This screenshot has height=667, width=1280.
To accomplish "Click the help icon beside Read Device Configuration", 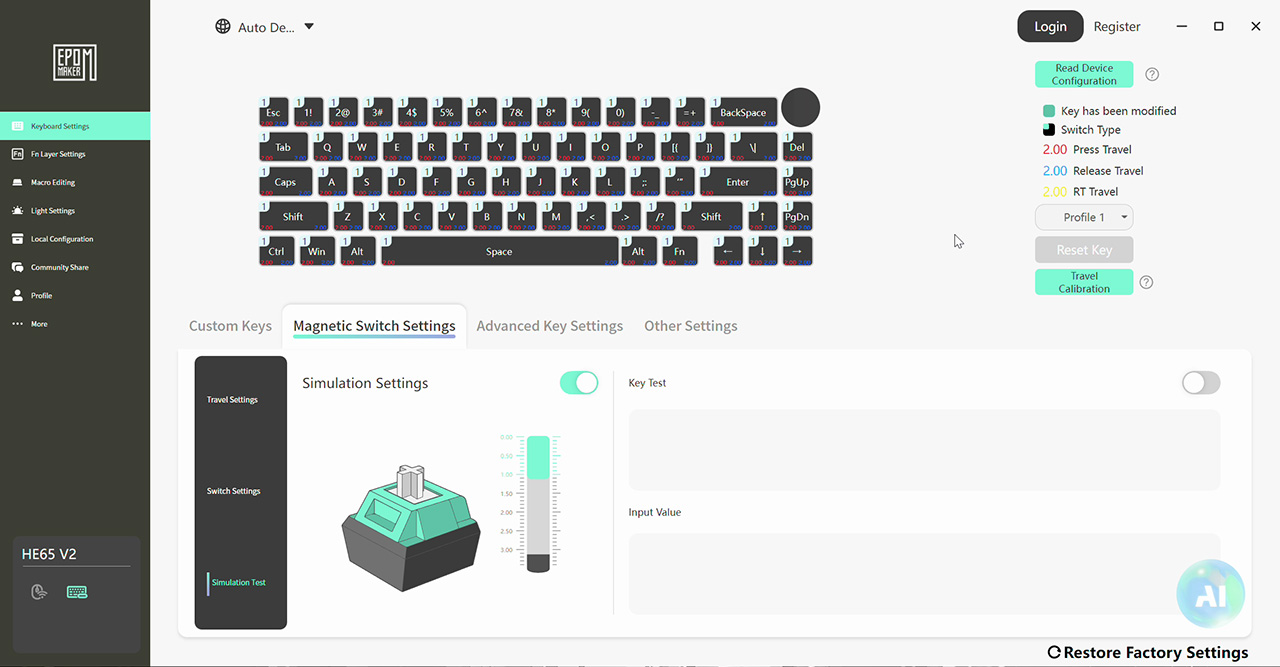I will 1152,74.
